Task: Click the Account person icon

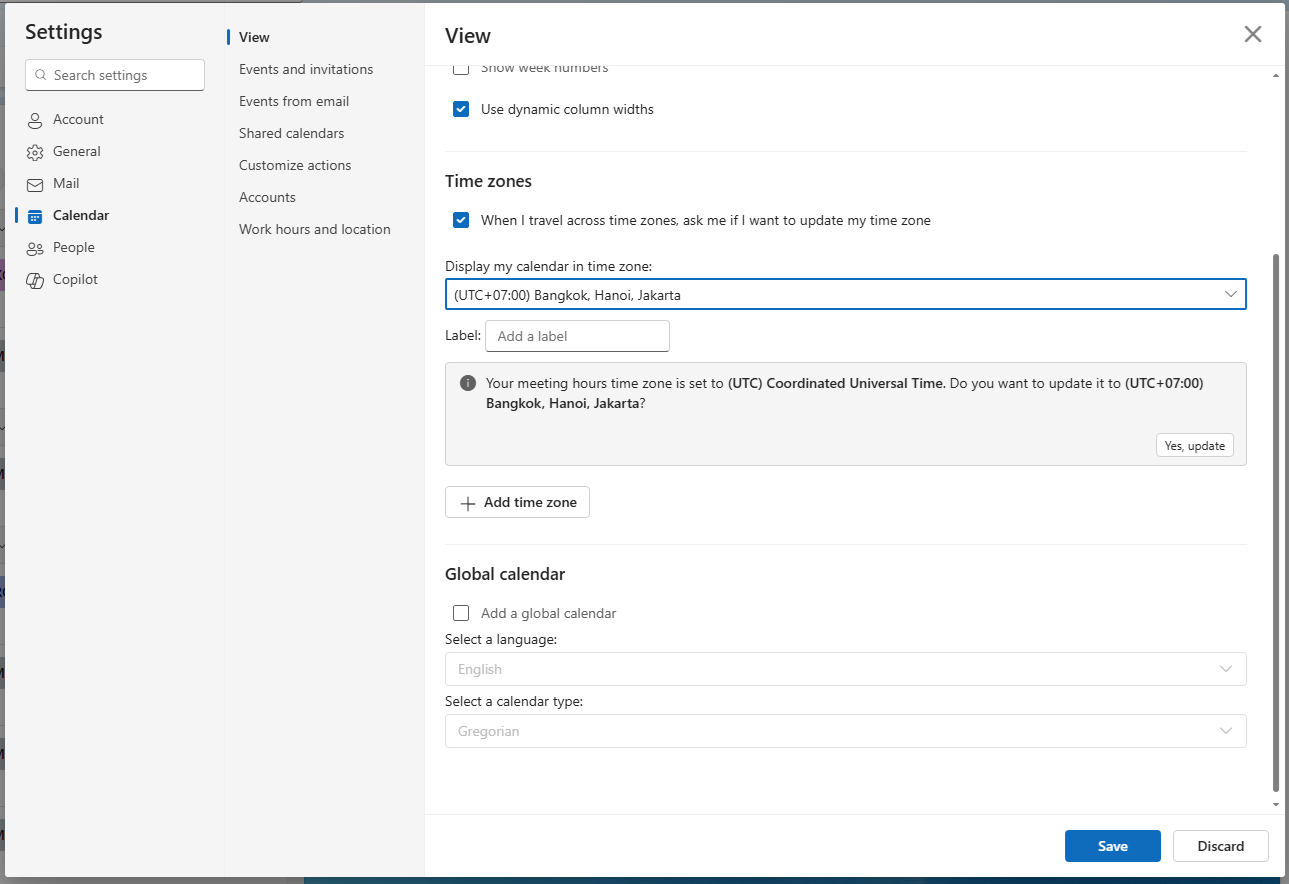Action: click(35, 120)
